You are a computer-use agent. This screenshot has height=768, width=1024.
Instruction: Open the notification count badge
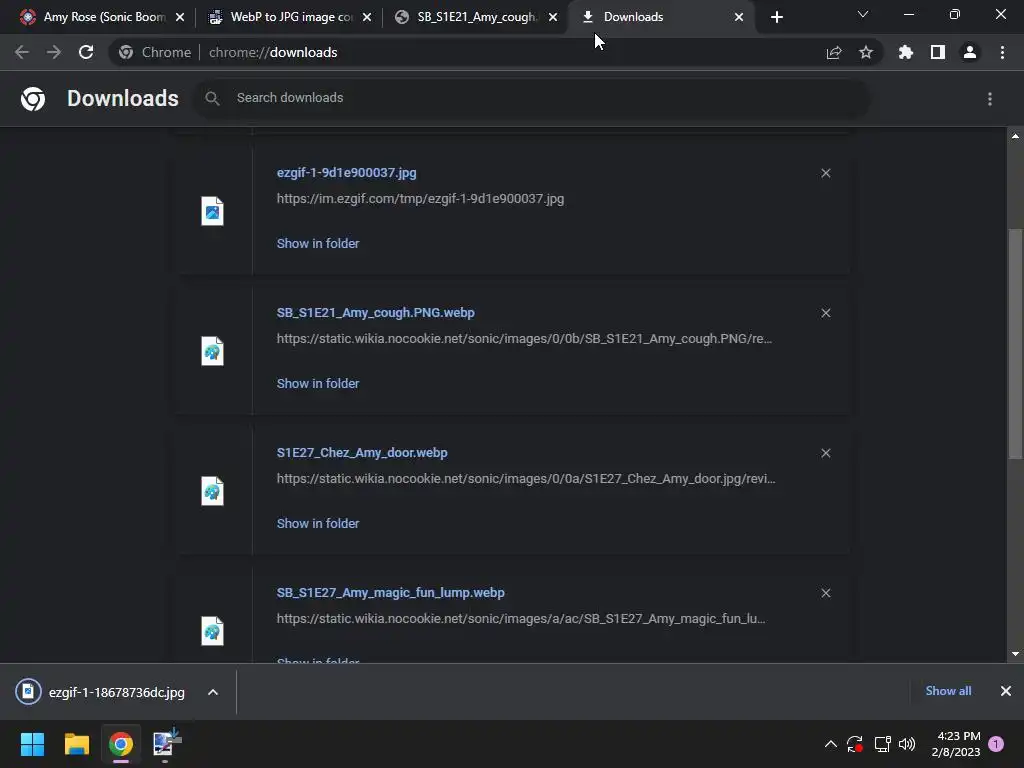[x=996, y=744]
